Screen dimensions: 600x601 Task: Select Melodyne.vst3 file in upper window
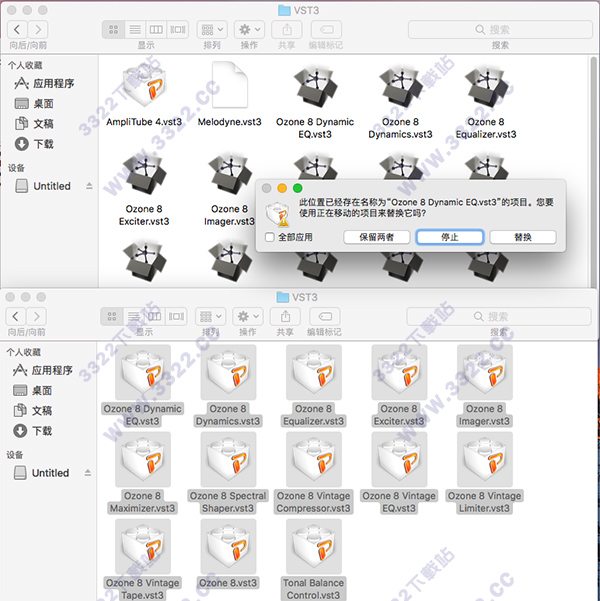(x=229, y=85)
